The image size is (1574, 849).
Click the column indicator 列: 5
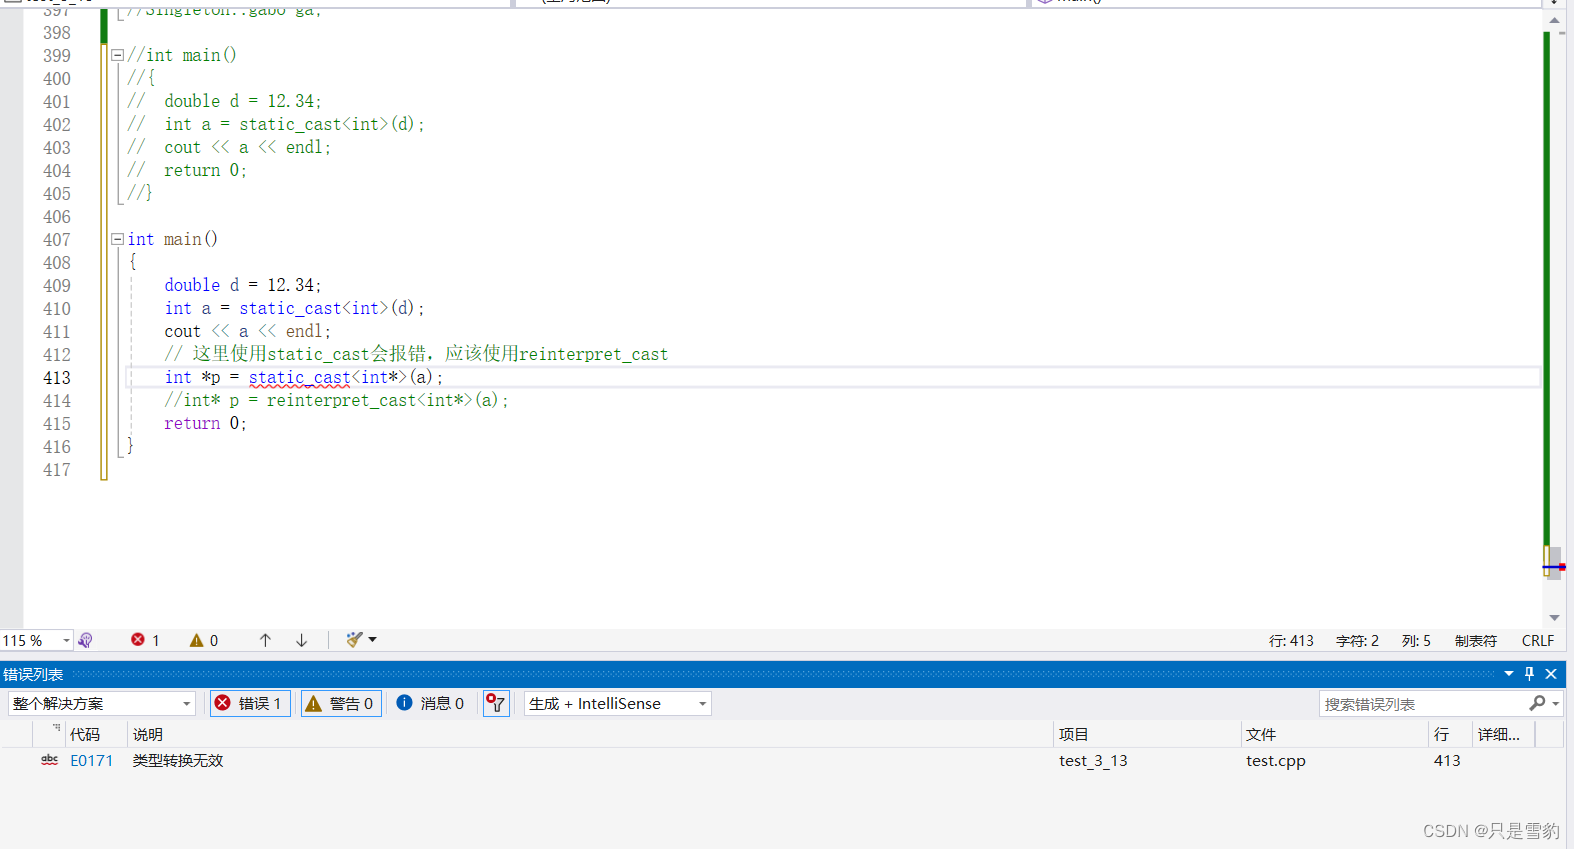pos(1416,641)
